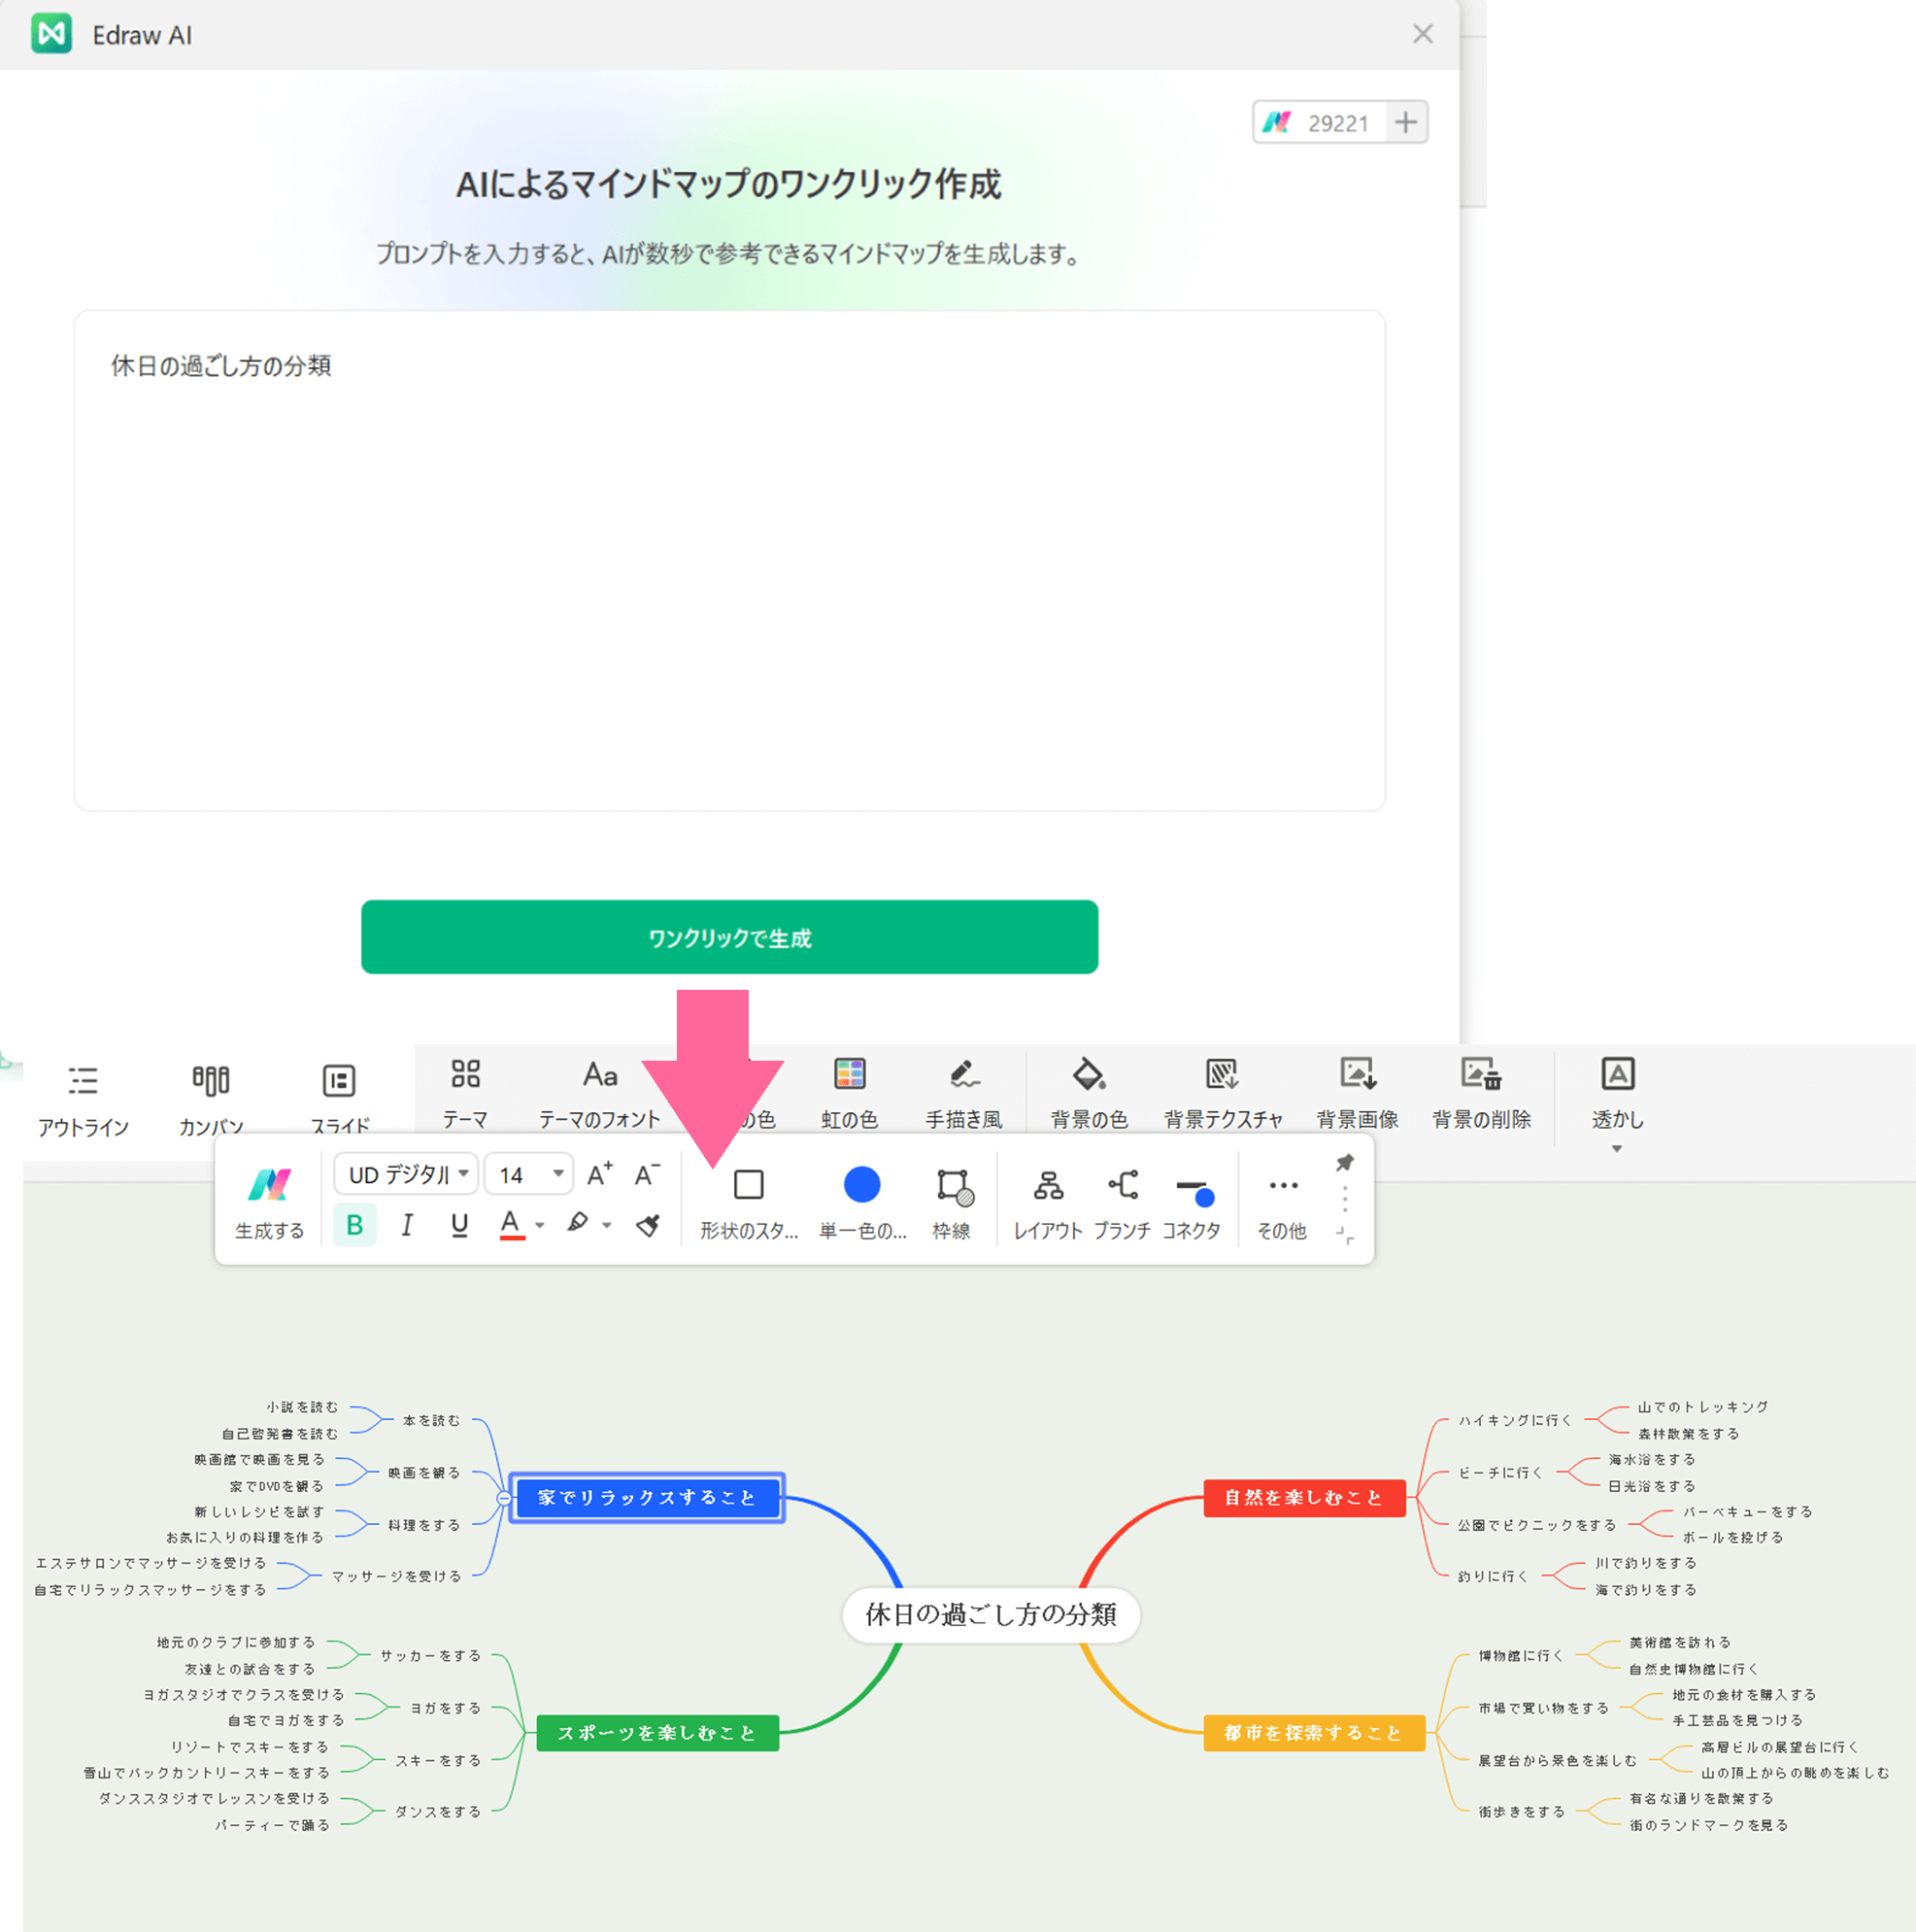Click the Edraw AI logo icon
The image size is (1916, 1932).
point(51,34)
